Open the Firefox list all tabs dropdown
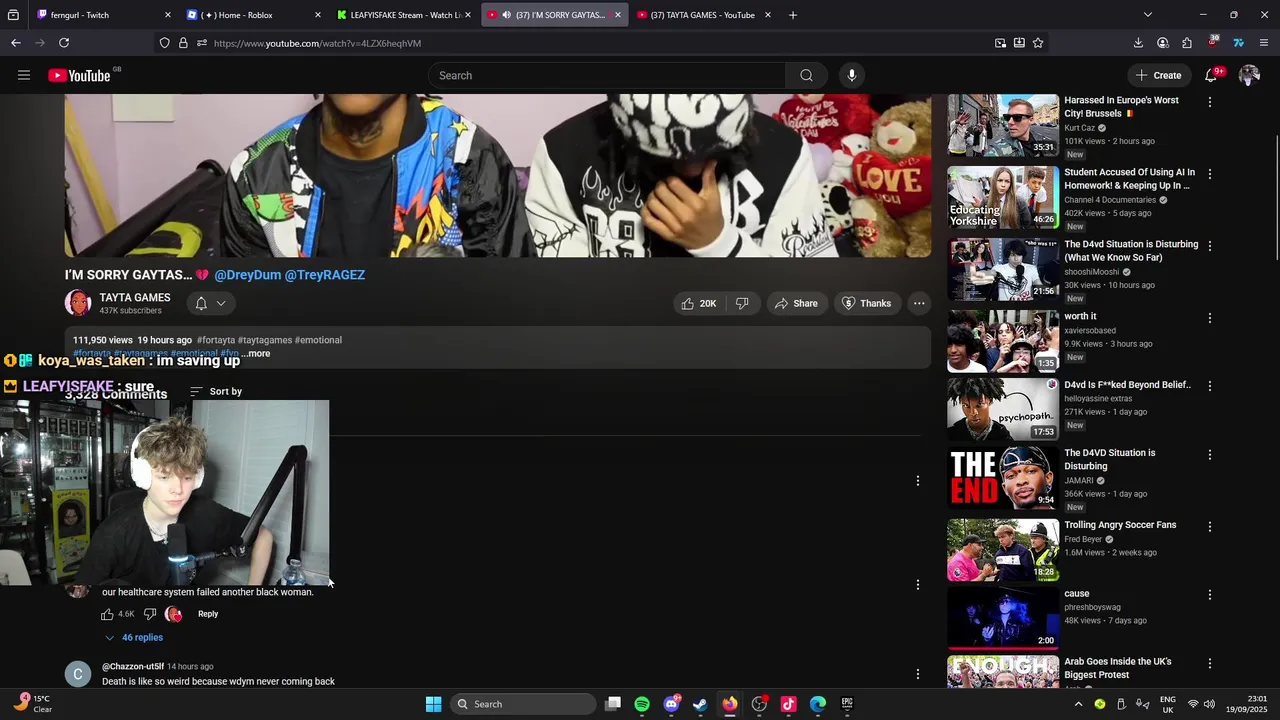1280x720 pixels. [x=1148, y=15]
